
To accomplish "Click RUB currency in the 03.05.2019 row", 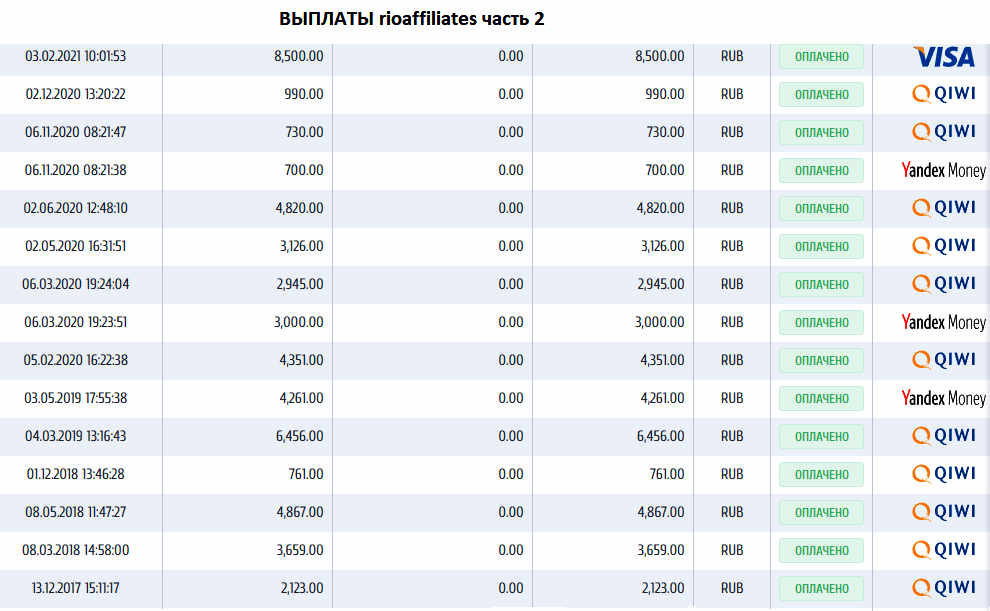I will pyautogui.click(x=732, y=398).
